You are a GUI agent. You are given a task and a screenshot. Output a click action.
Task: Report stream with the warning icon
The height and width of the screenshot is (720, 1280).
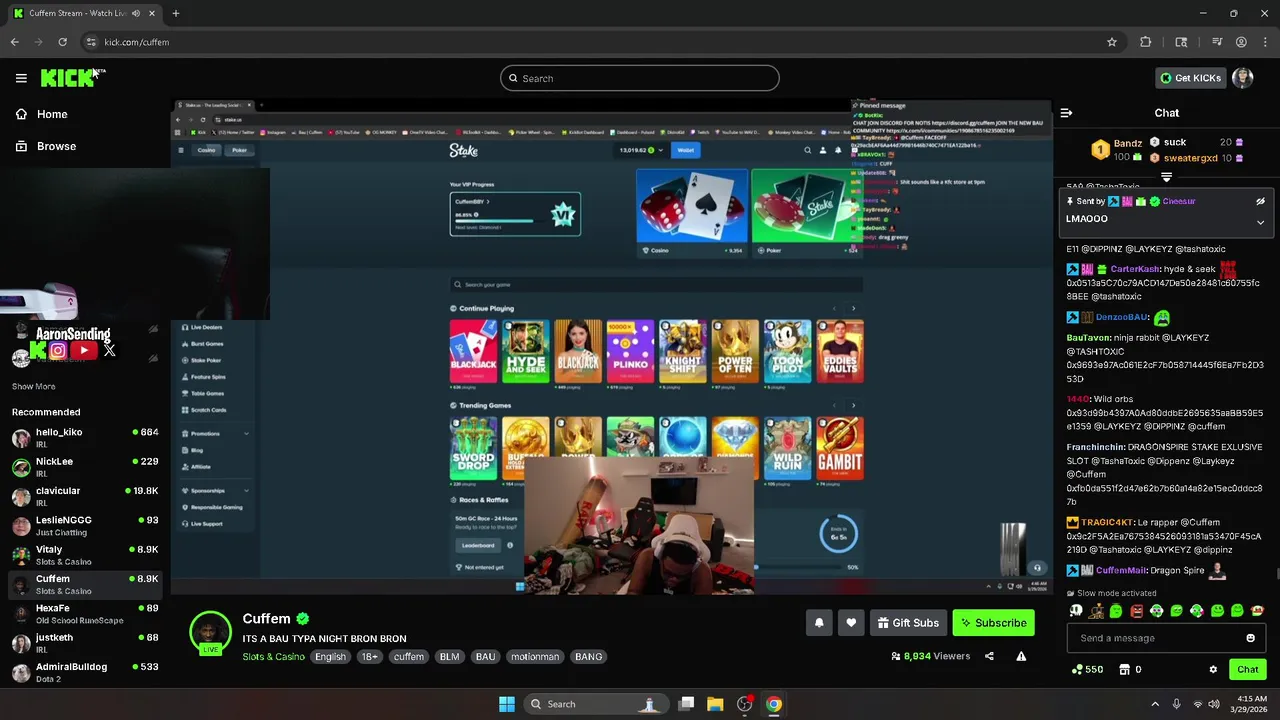(x=1021, y=656)
